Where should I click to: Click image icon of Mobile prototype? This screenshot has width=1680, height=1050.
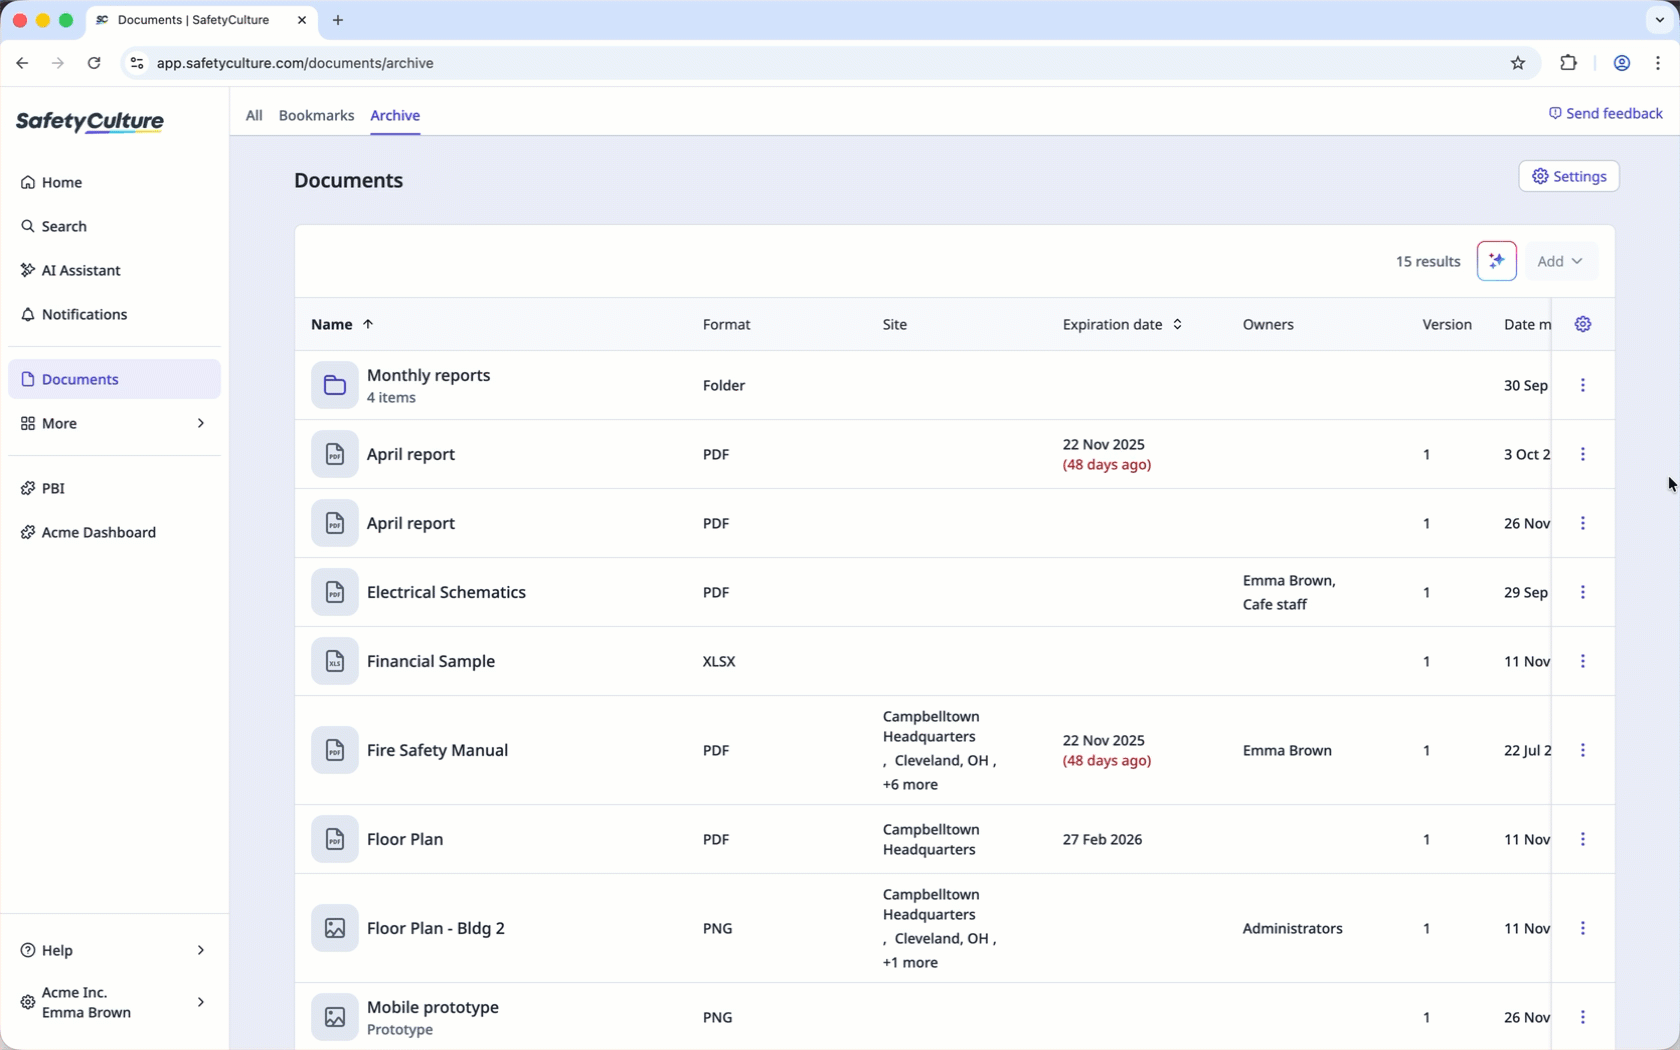coord(335,1017)
